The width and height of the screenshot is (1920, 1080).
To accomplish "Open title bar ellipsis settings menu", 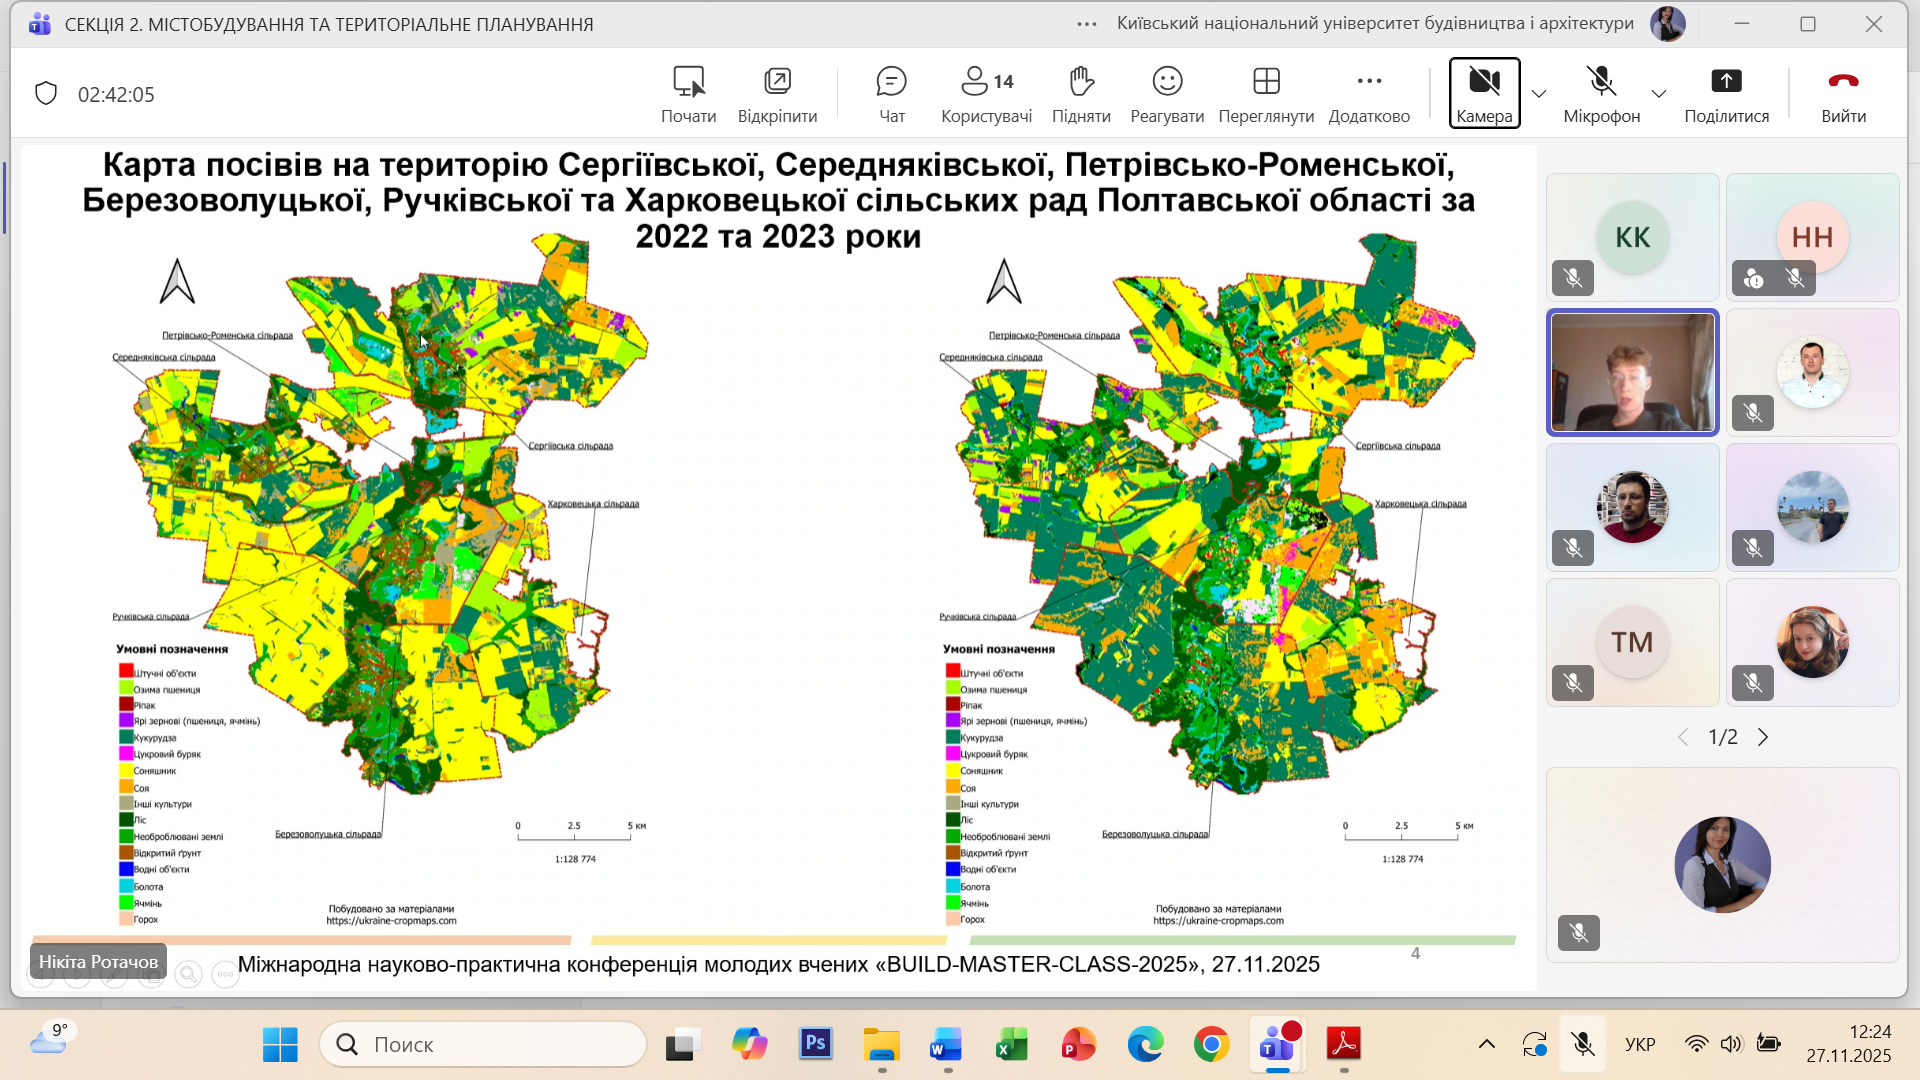I will 1087,24.
